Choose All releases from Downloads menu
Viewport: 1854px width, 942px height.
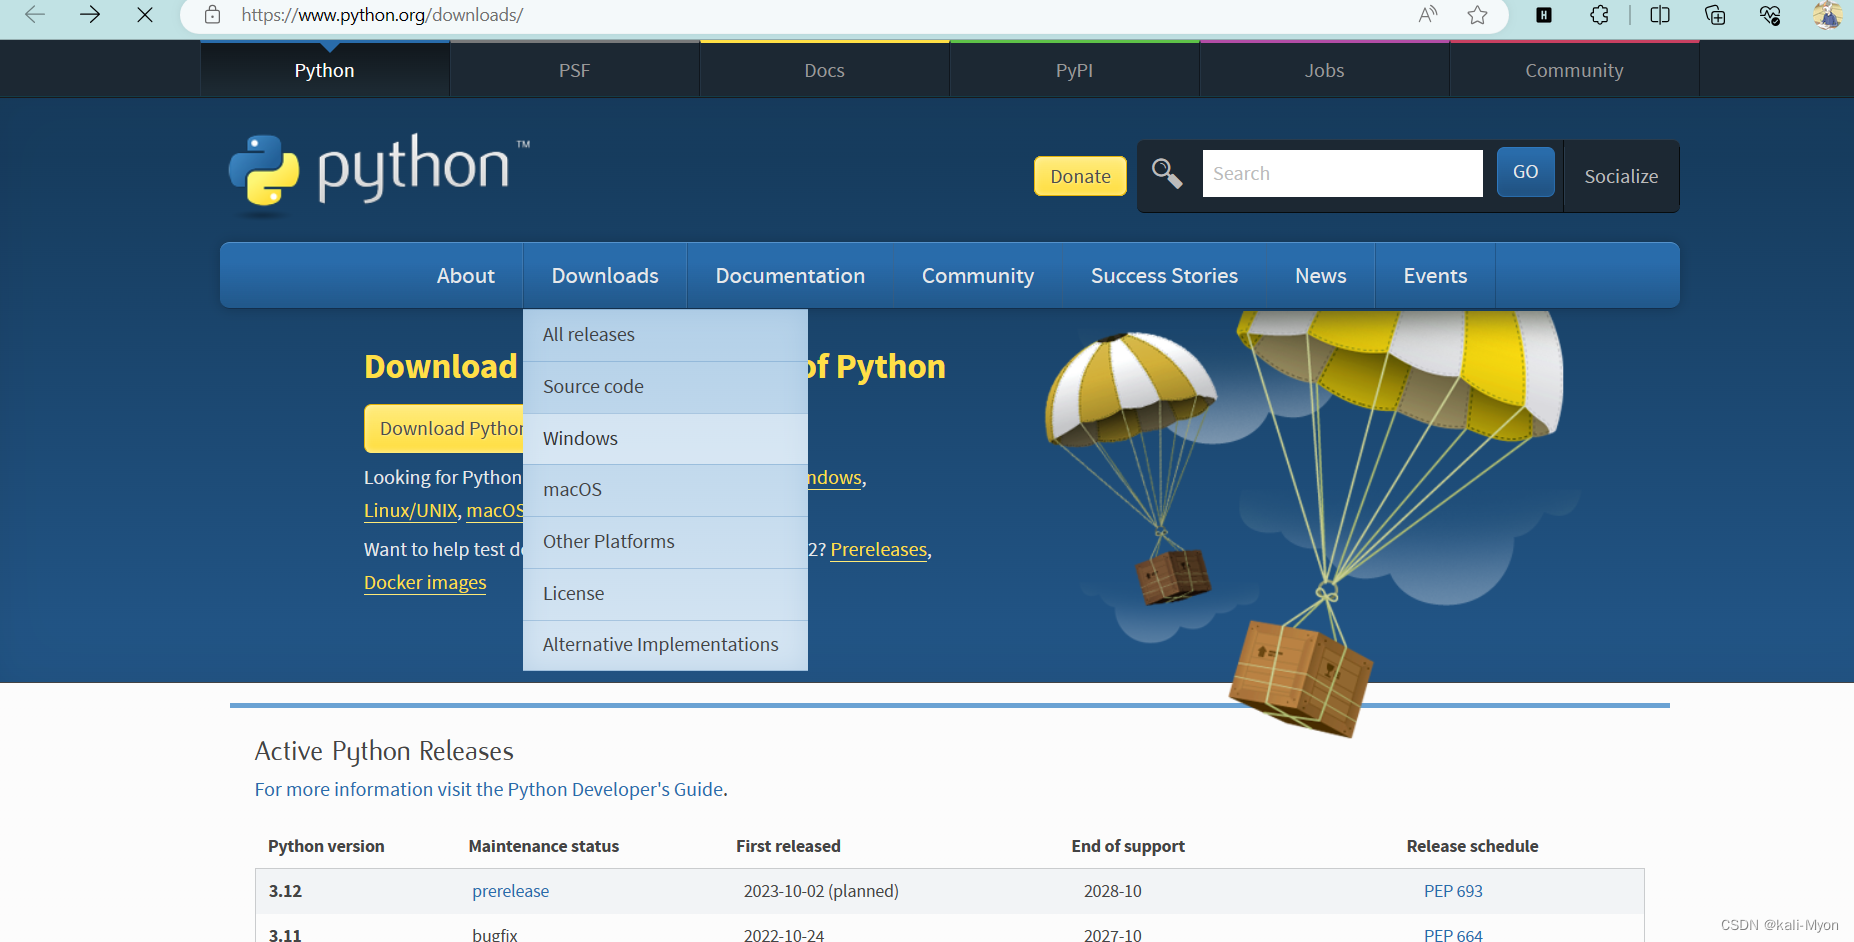[665, 335]
